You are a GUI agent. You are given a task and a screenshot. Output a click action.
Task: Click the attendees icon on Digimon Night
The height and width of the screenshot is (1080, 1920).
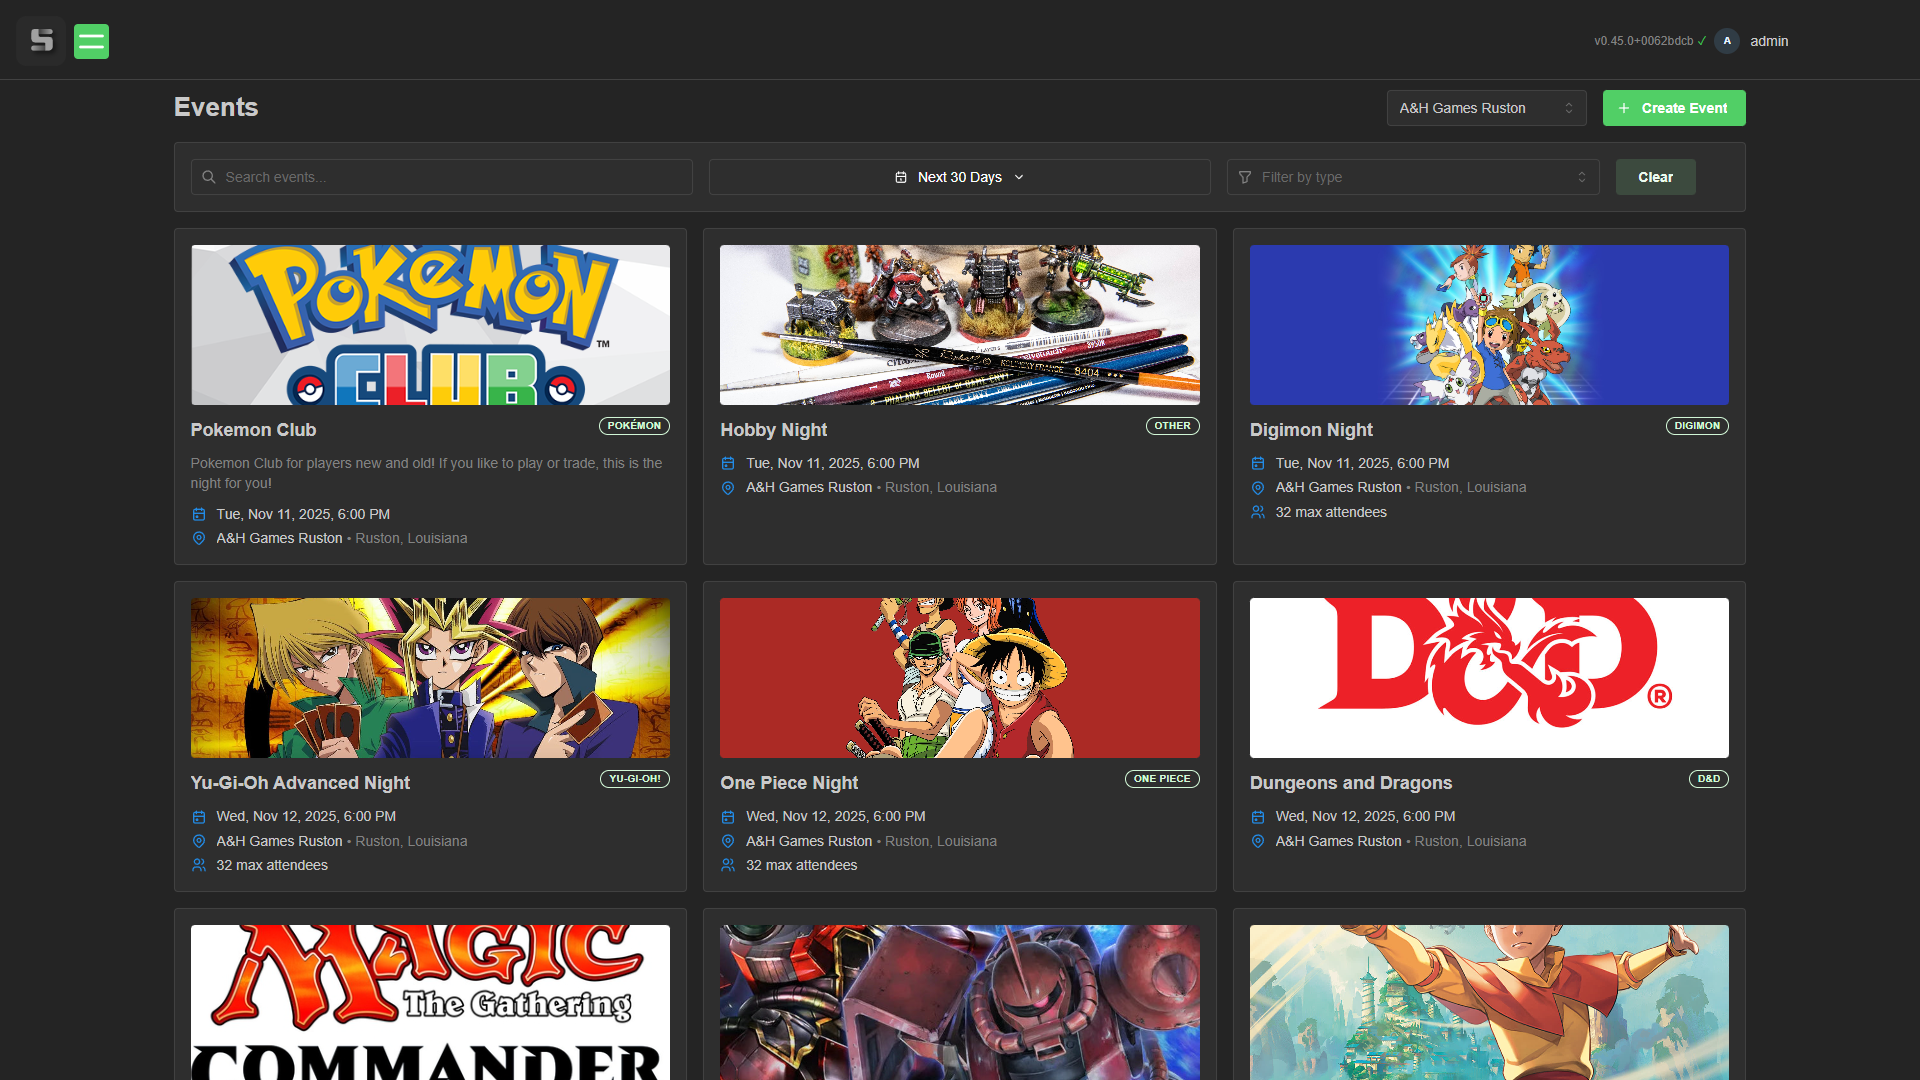pos(1258,512)
